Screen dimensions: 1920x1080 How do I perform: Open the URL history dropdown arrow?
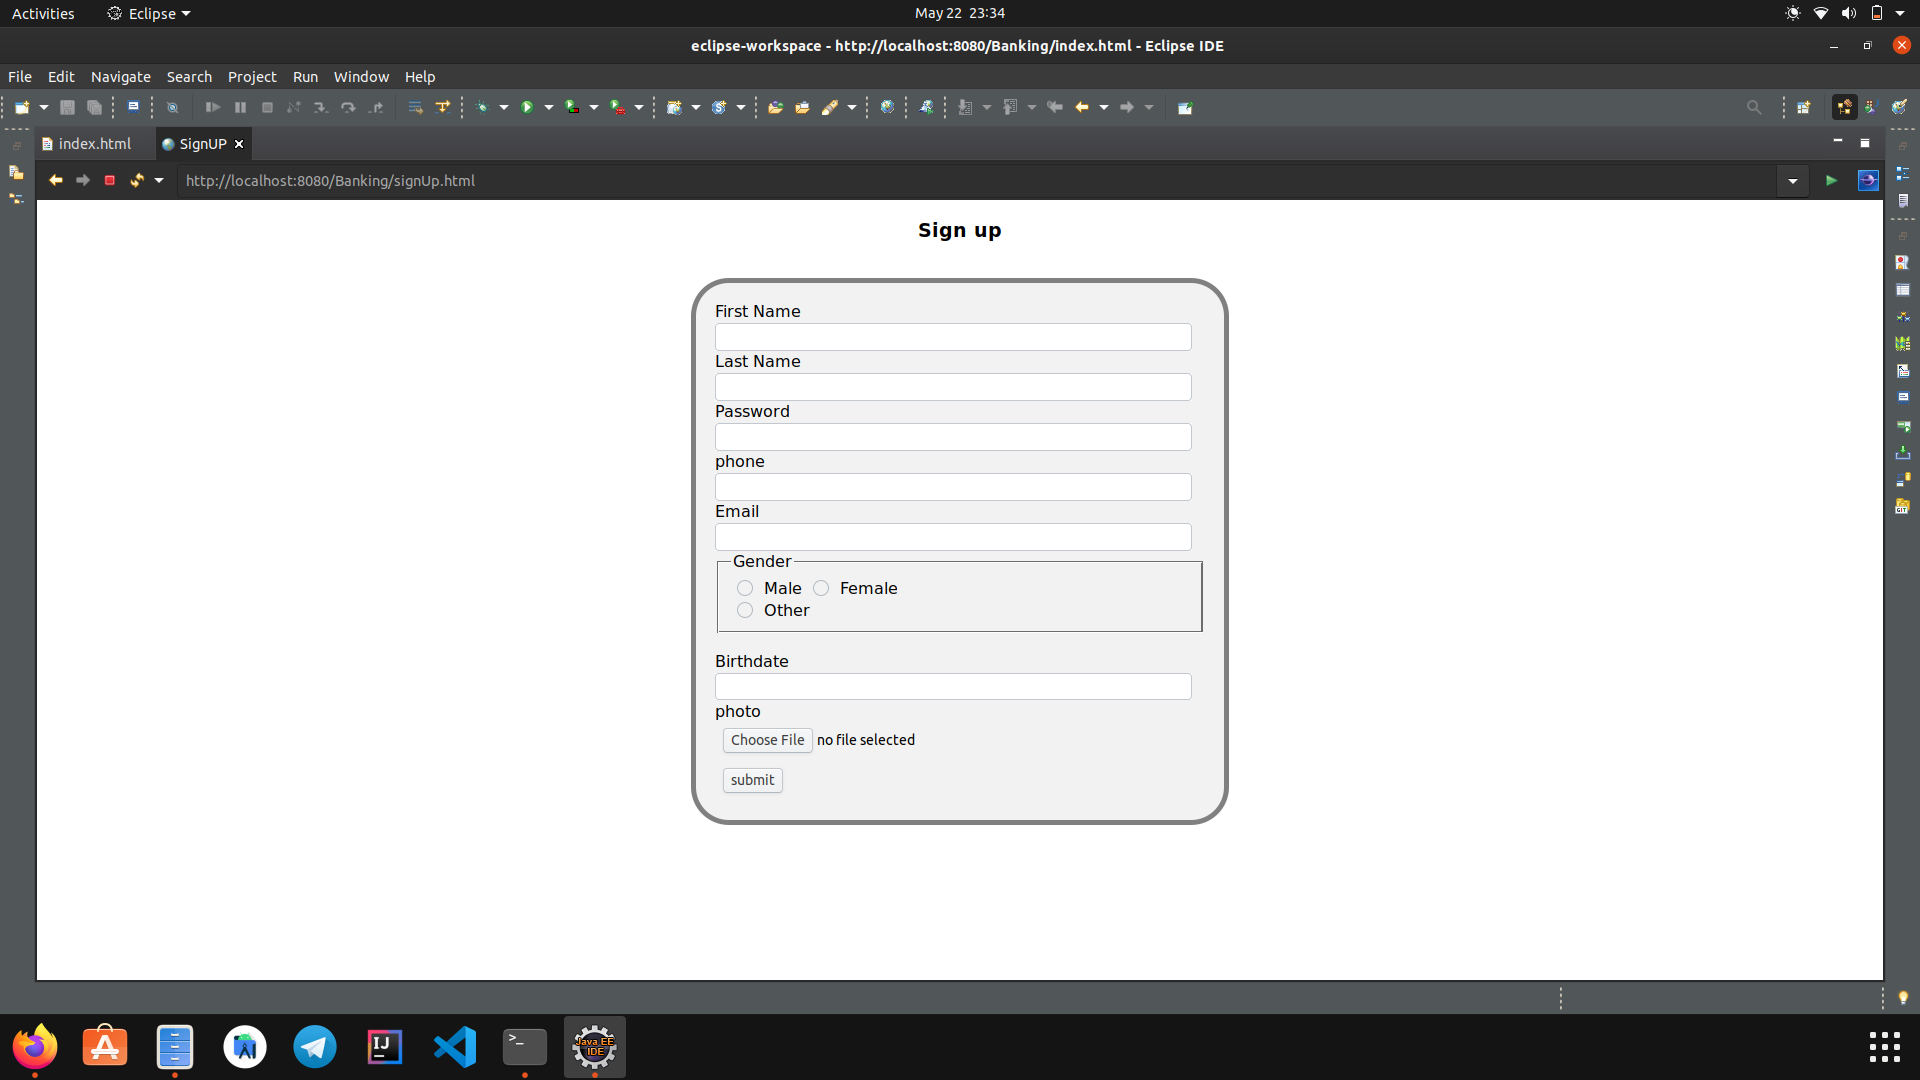[1793, 181]
